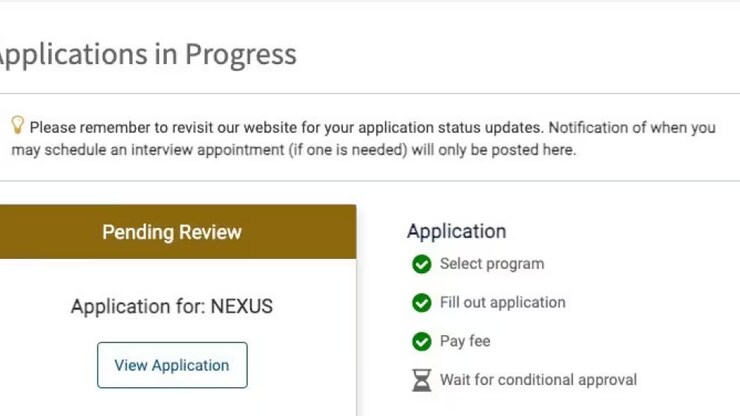
Task: Click the lightbulb tip icon
Action: [17, 125]
